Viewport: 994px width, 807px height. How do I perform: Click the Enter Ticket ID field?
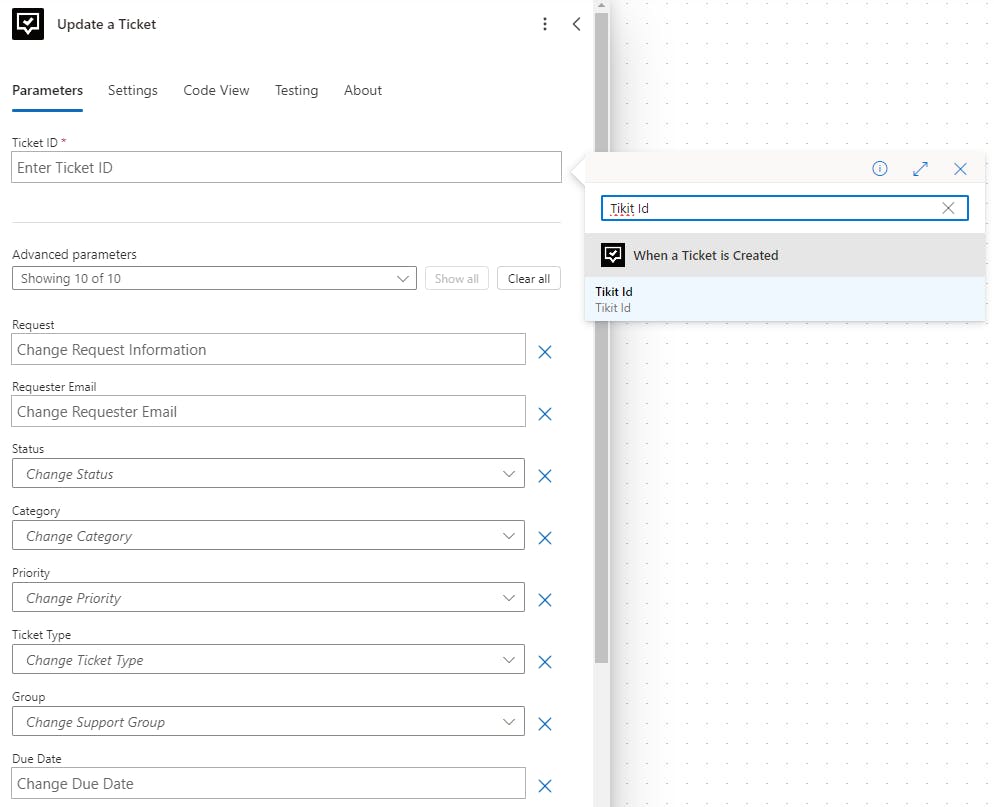286,168
